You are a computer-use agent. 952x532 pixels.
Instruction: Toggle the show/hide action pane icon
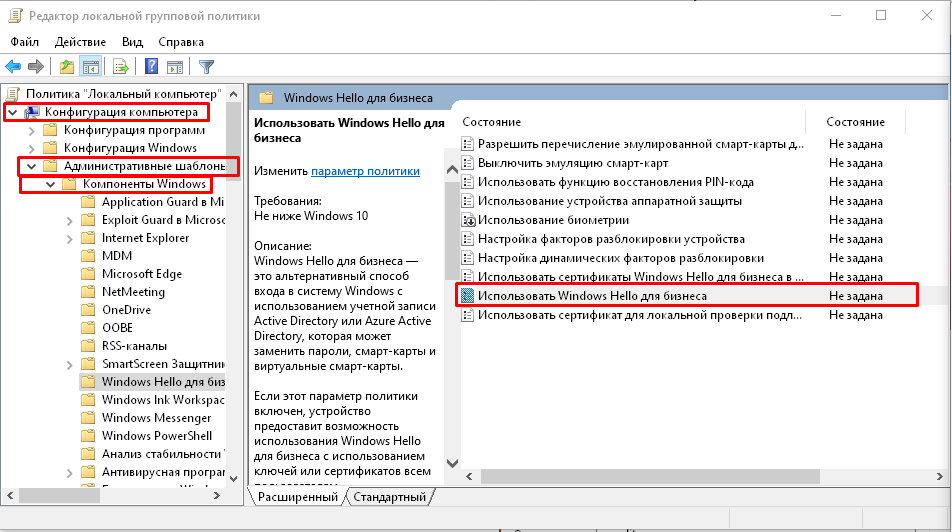tap(175, 67)
